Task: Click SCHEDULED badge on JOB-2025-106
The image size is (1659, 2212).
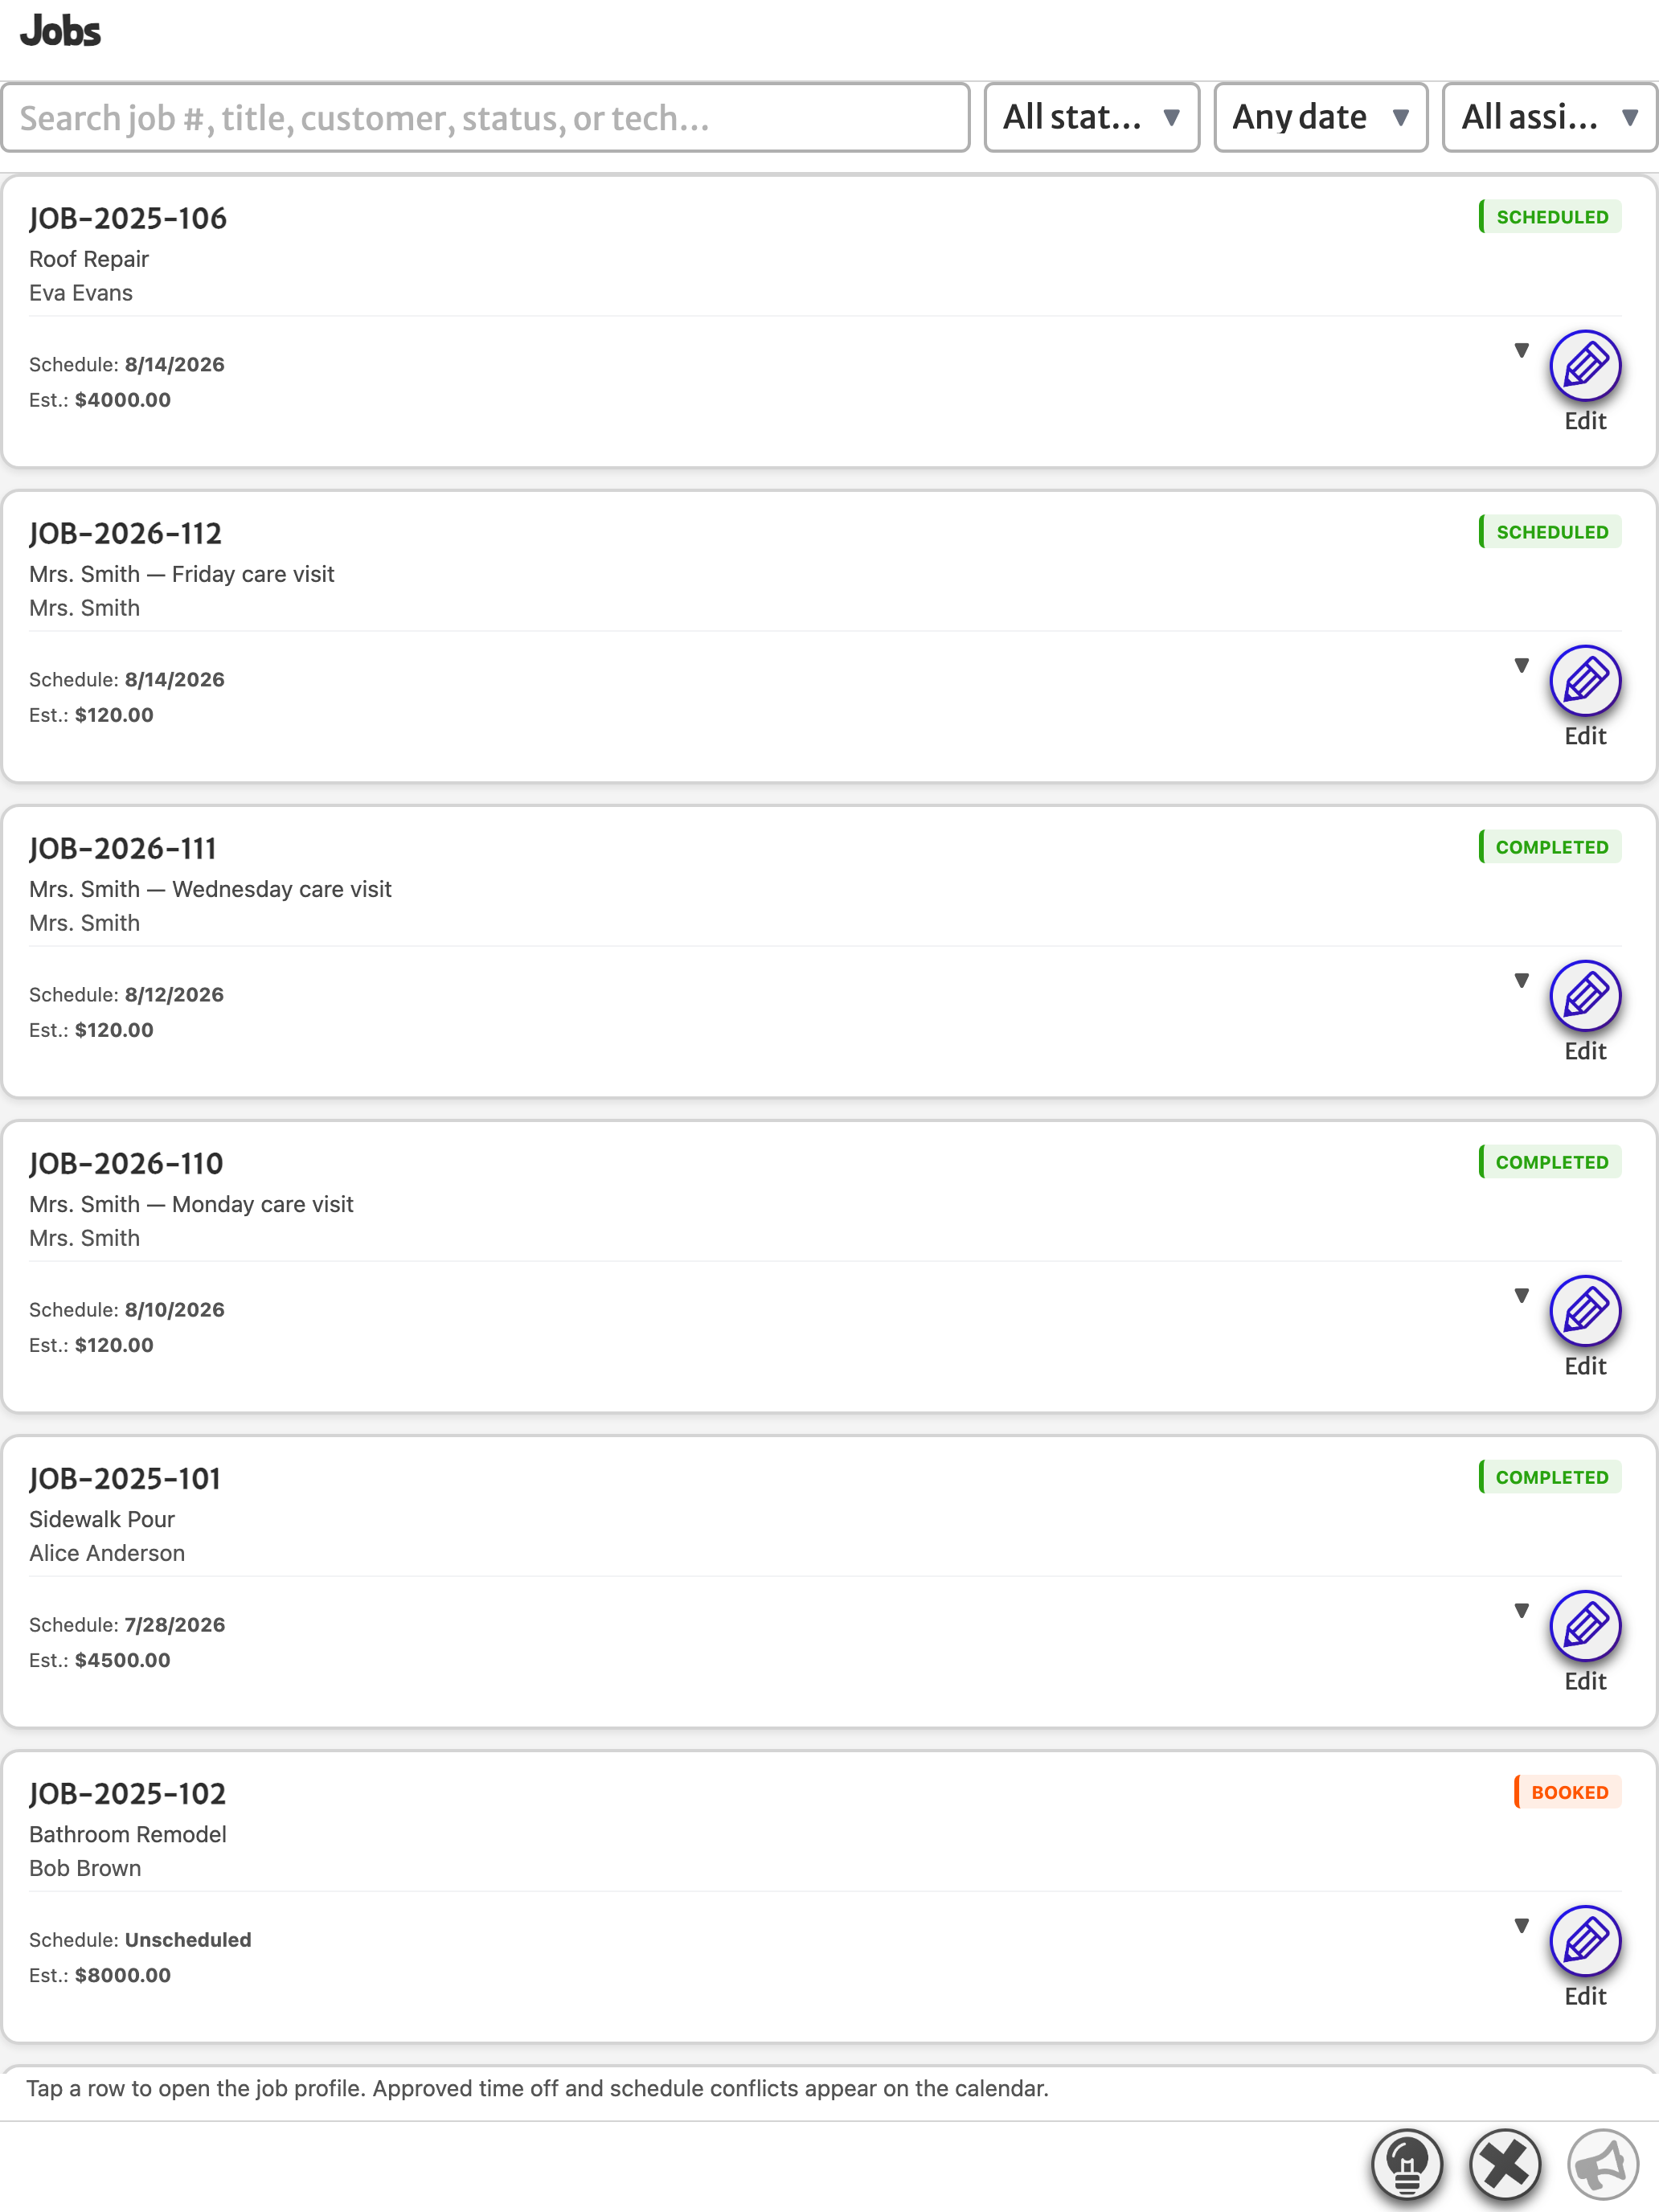Action: (1551, 217)
